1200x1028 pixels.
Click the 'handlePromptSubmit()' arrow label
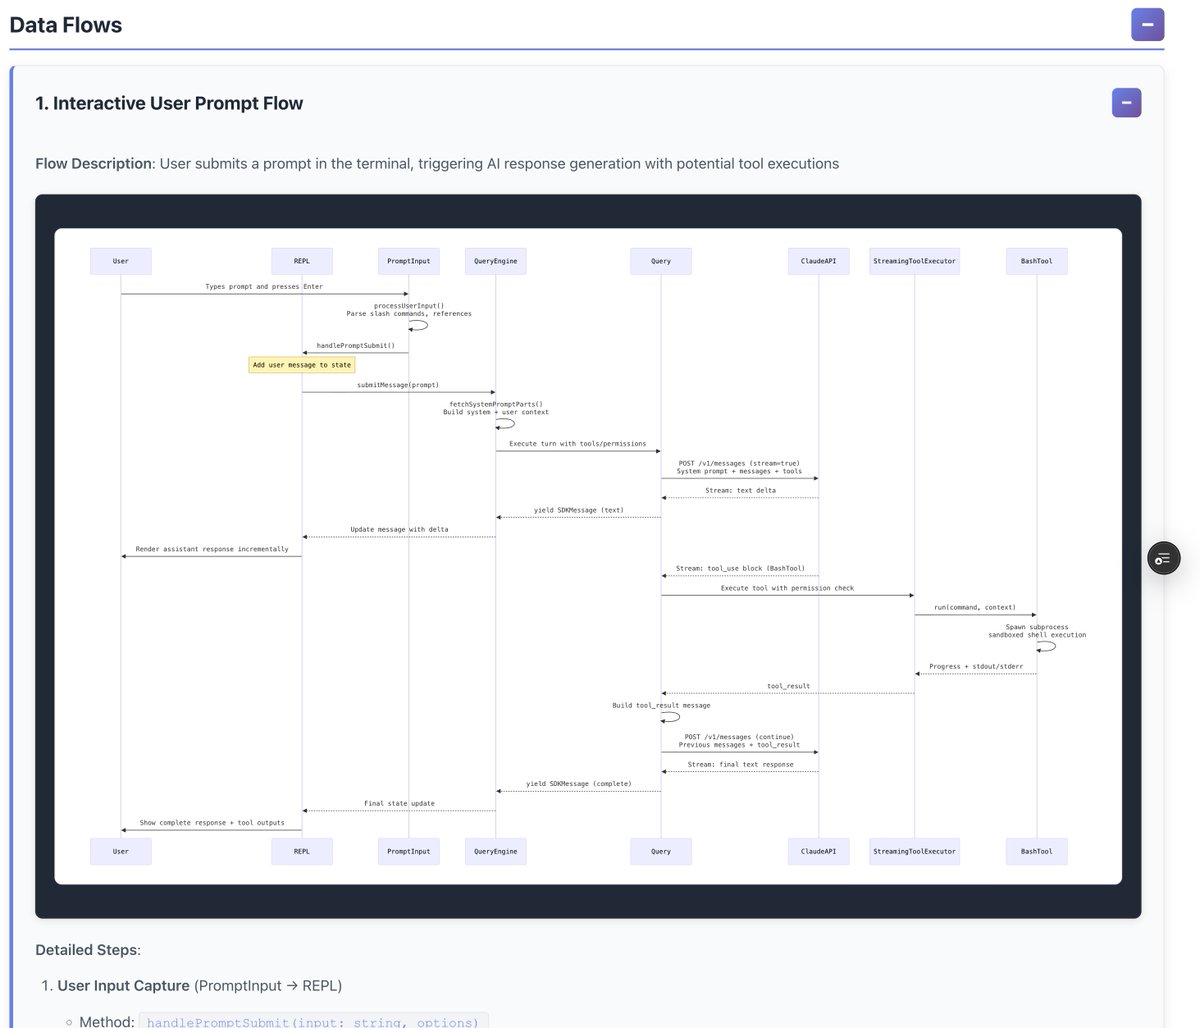tap(356, 345)
